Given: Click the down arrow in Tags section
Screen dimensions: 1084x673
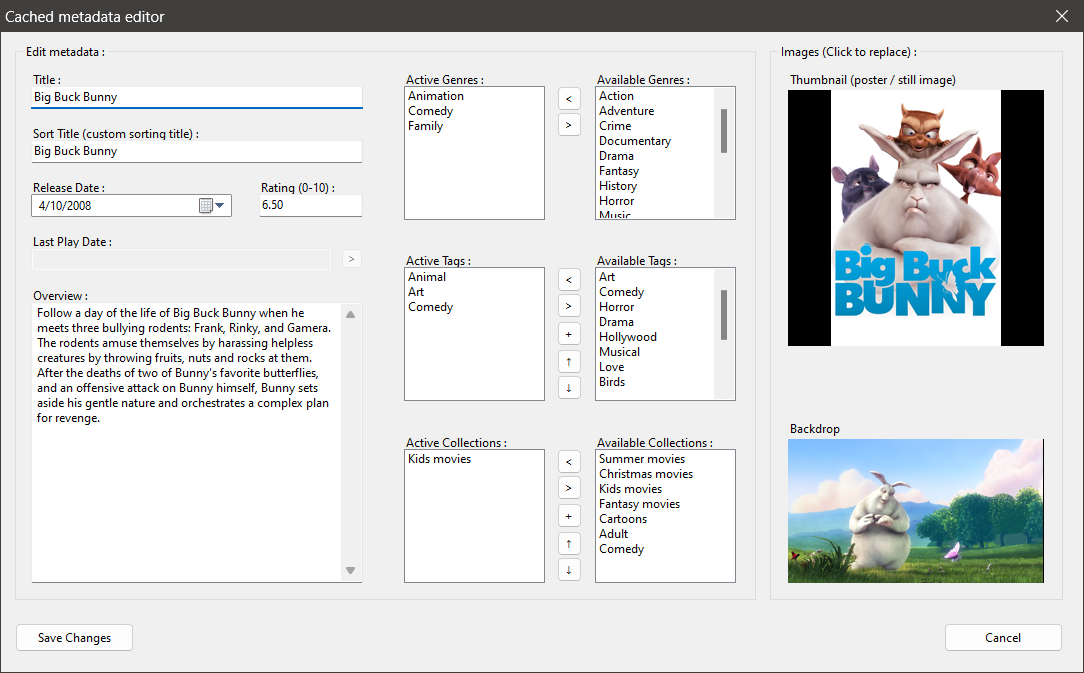Looking at the screenshot, I should click(x=569, y=388).
